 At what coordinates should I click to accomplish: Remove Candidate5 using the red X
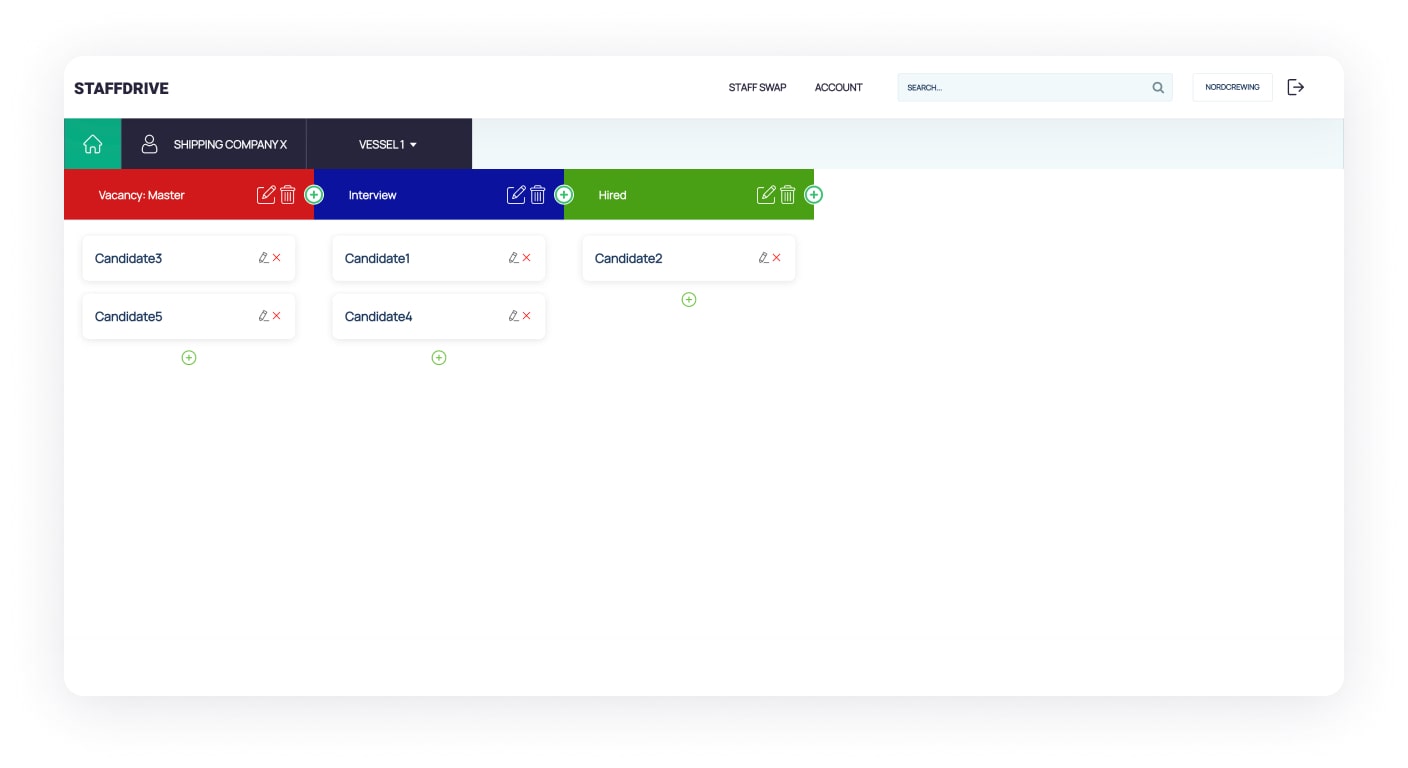click(x=277, y=316)
